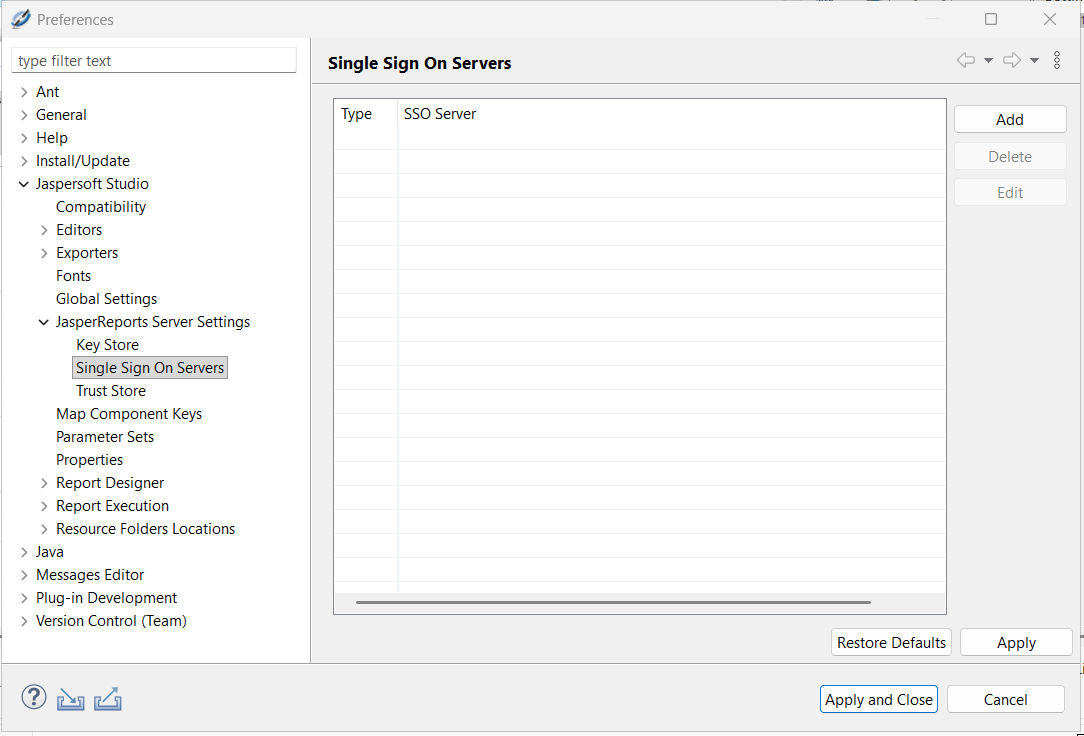The height and width of the screenshot is (736, 1084).
Task: Focus the type filter text field
Action: click(x=154, y=61)
